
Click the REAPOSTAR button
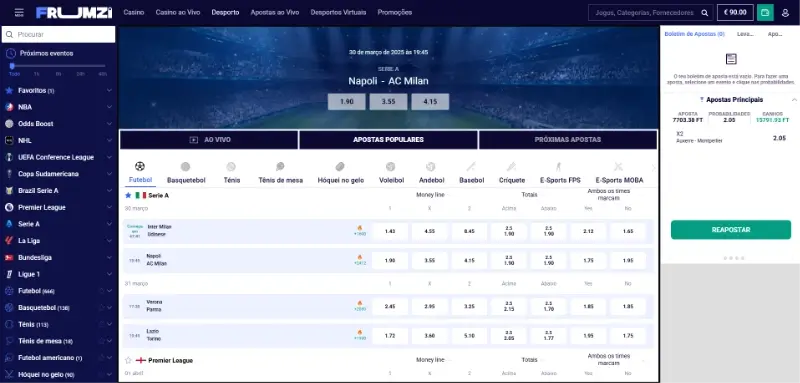click(x=731, y=230)
